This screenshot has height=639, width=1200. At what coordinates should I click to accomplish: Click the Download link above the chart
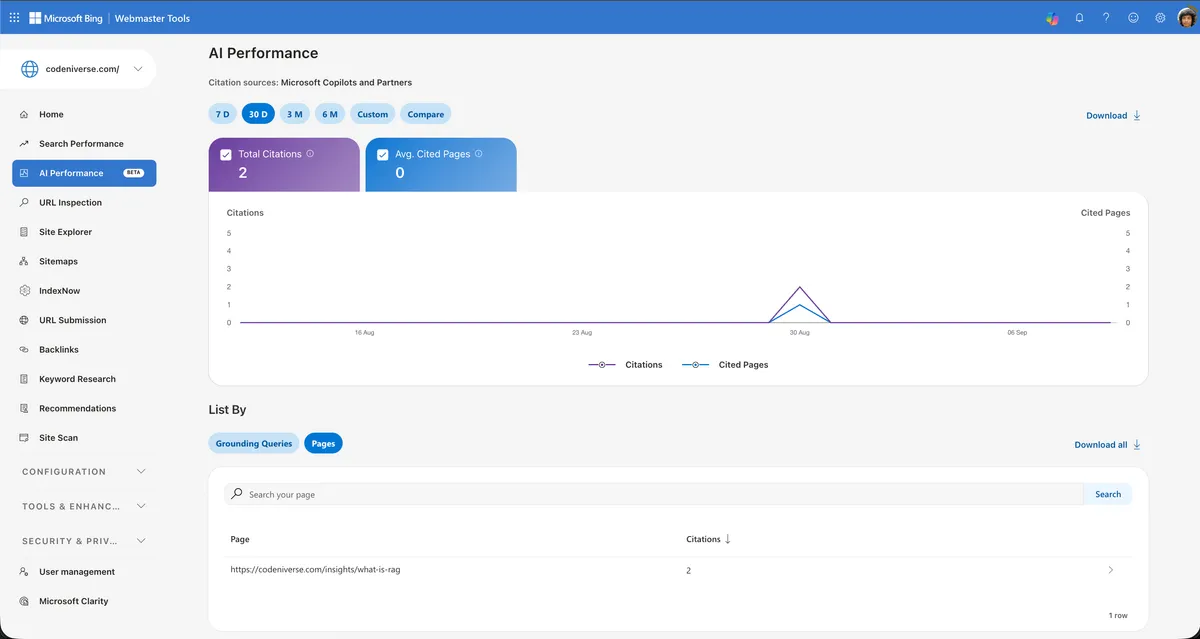point(1114,116)
